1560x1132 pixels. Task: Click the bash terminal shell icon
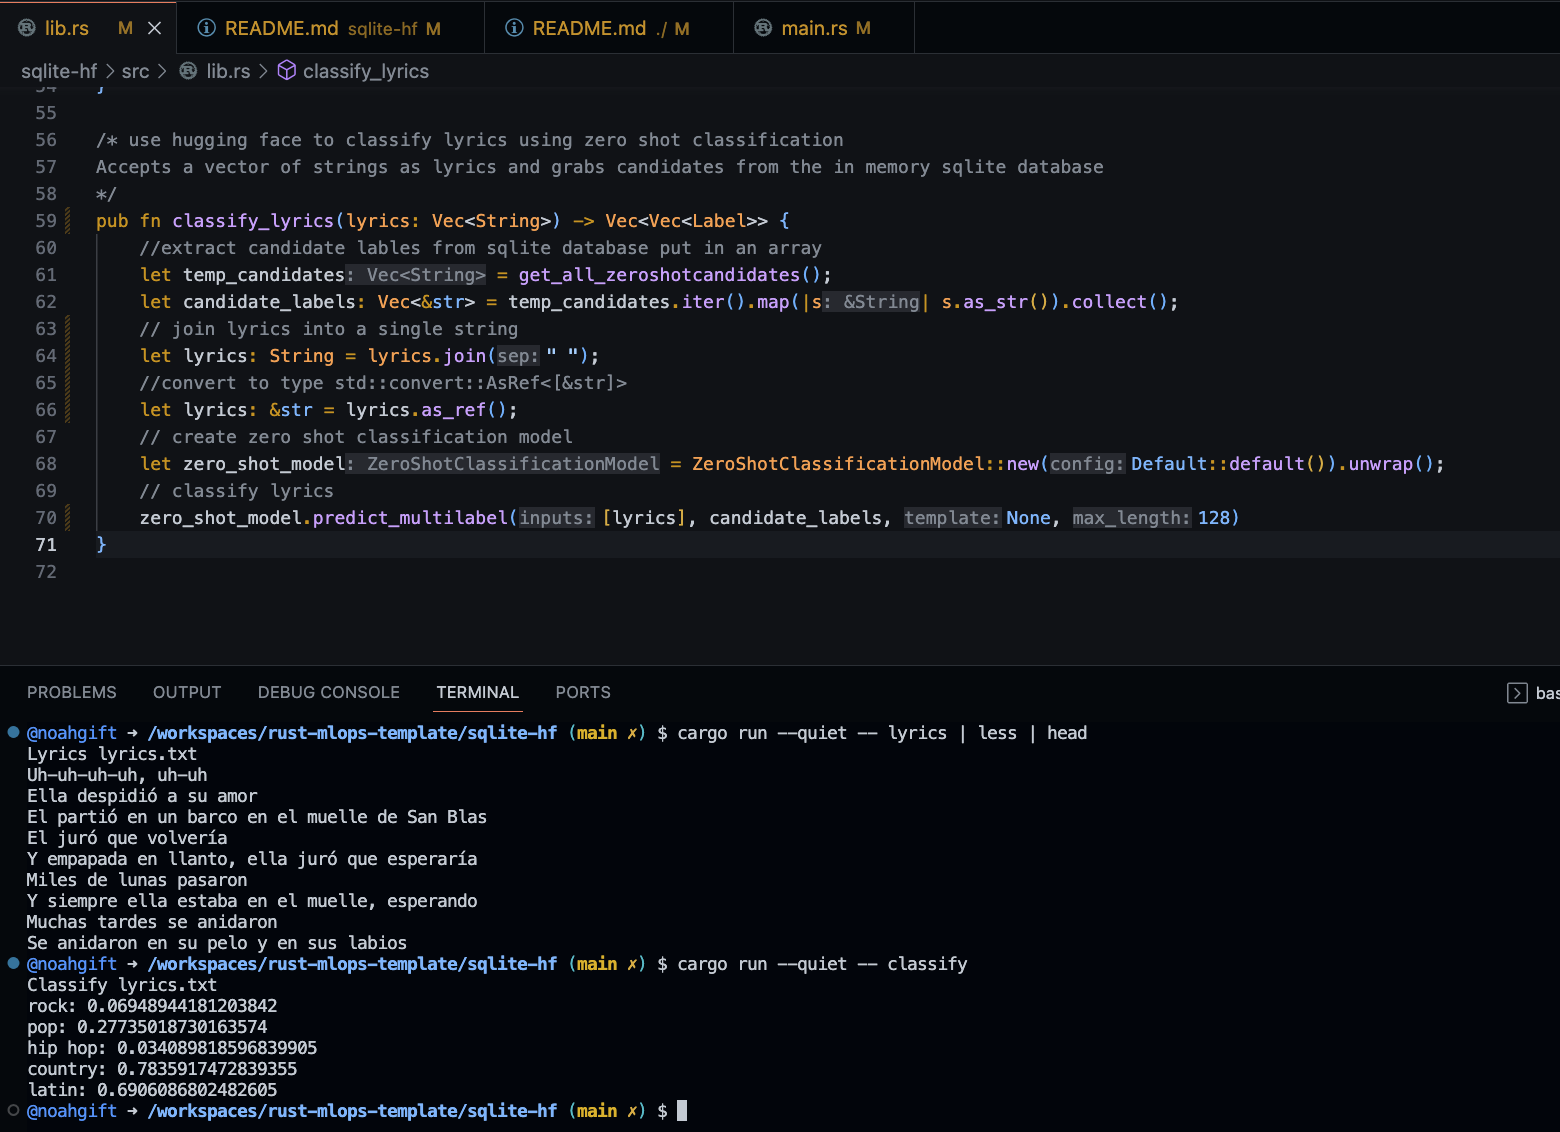click(x=1517, y=693)
